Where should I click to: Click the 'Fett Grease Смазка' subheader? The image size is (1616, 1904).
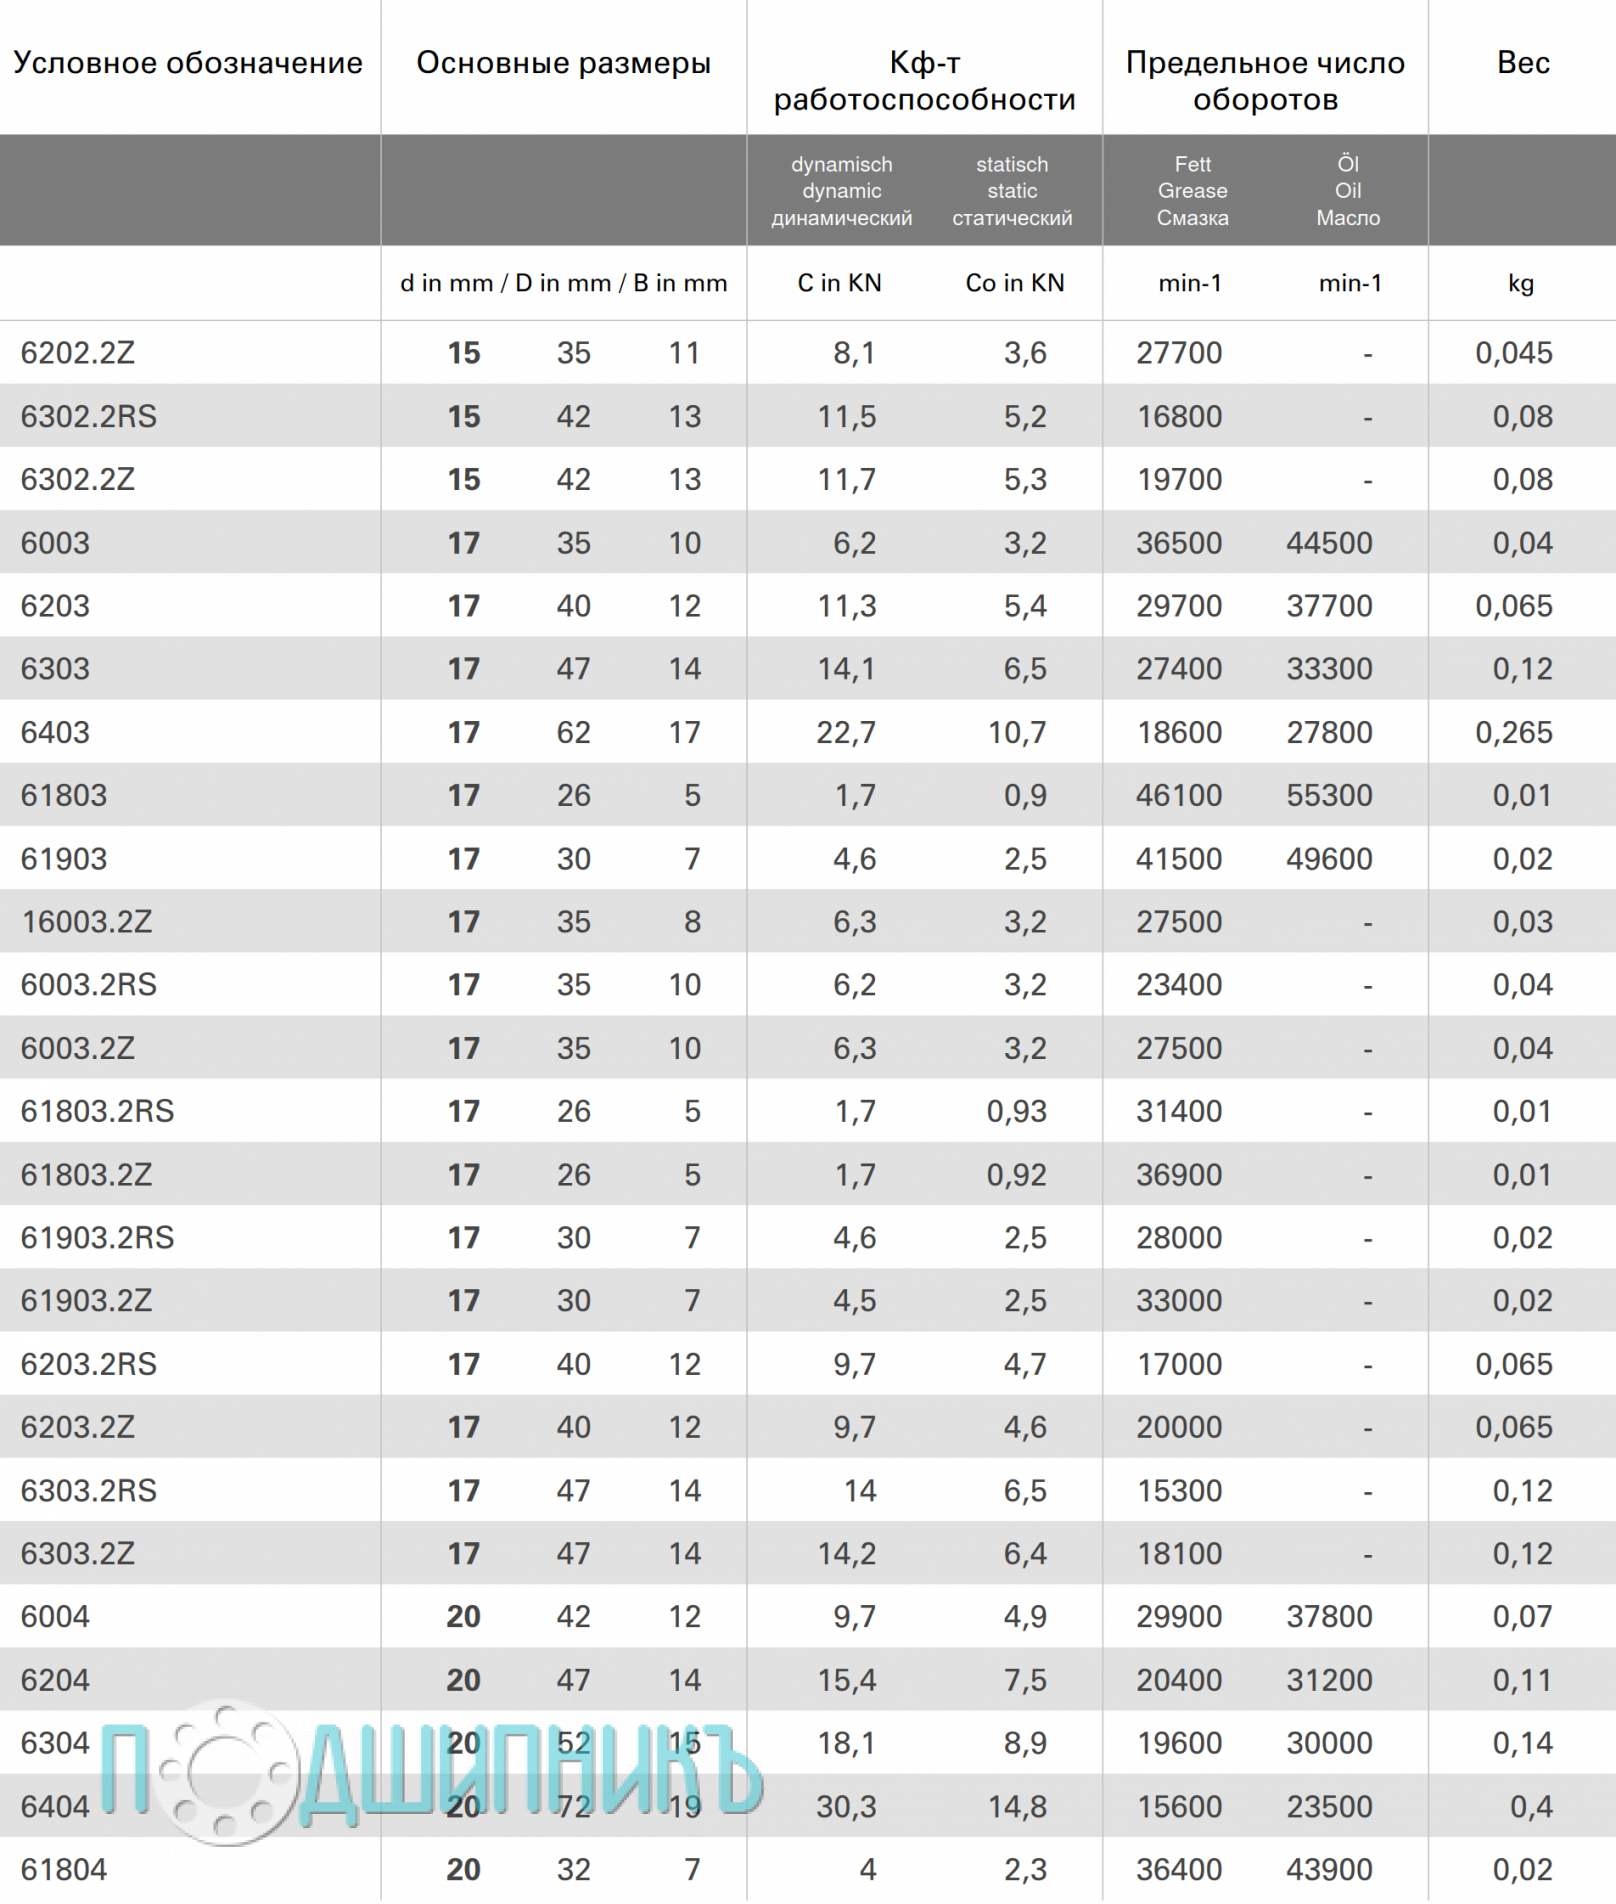(x=1193, y=191)
